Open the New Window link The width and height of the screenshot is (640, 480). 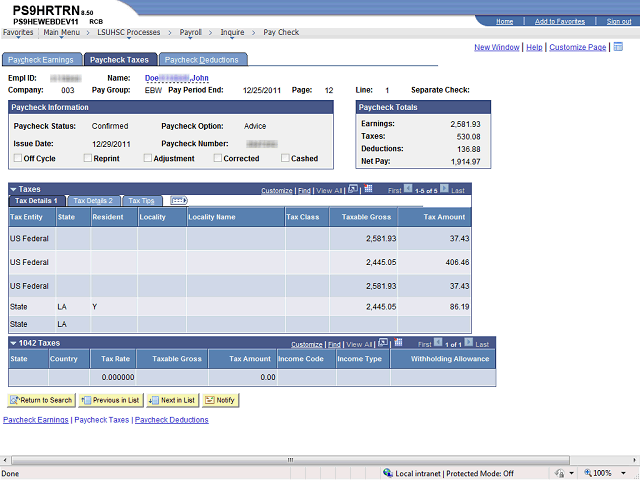[x=497, y=47]
